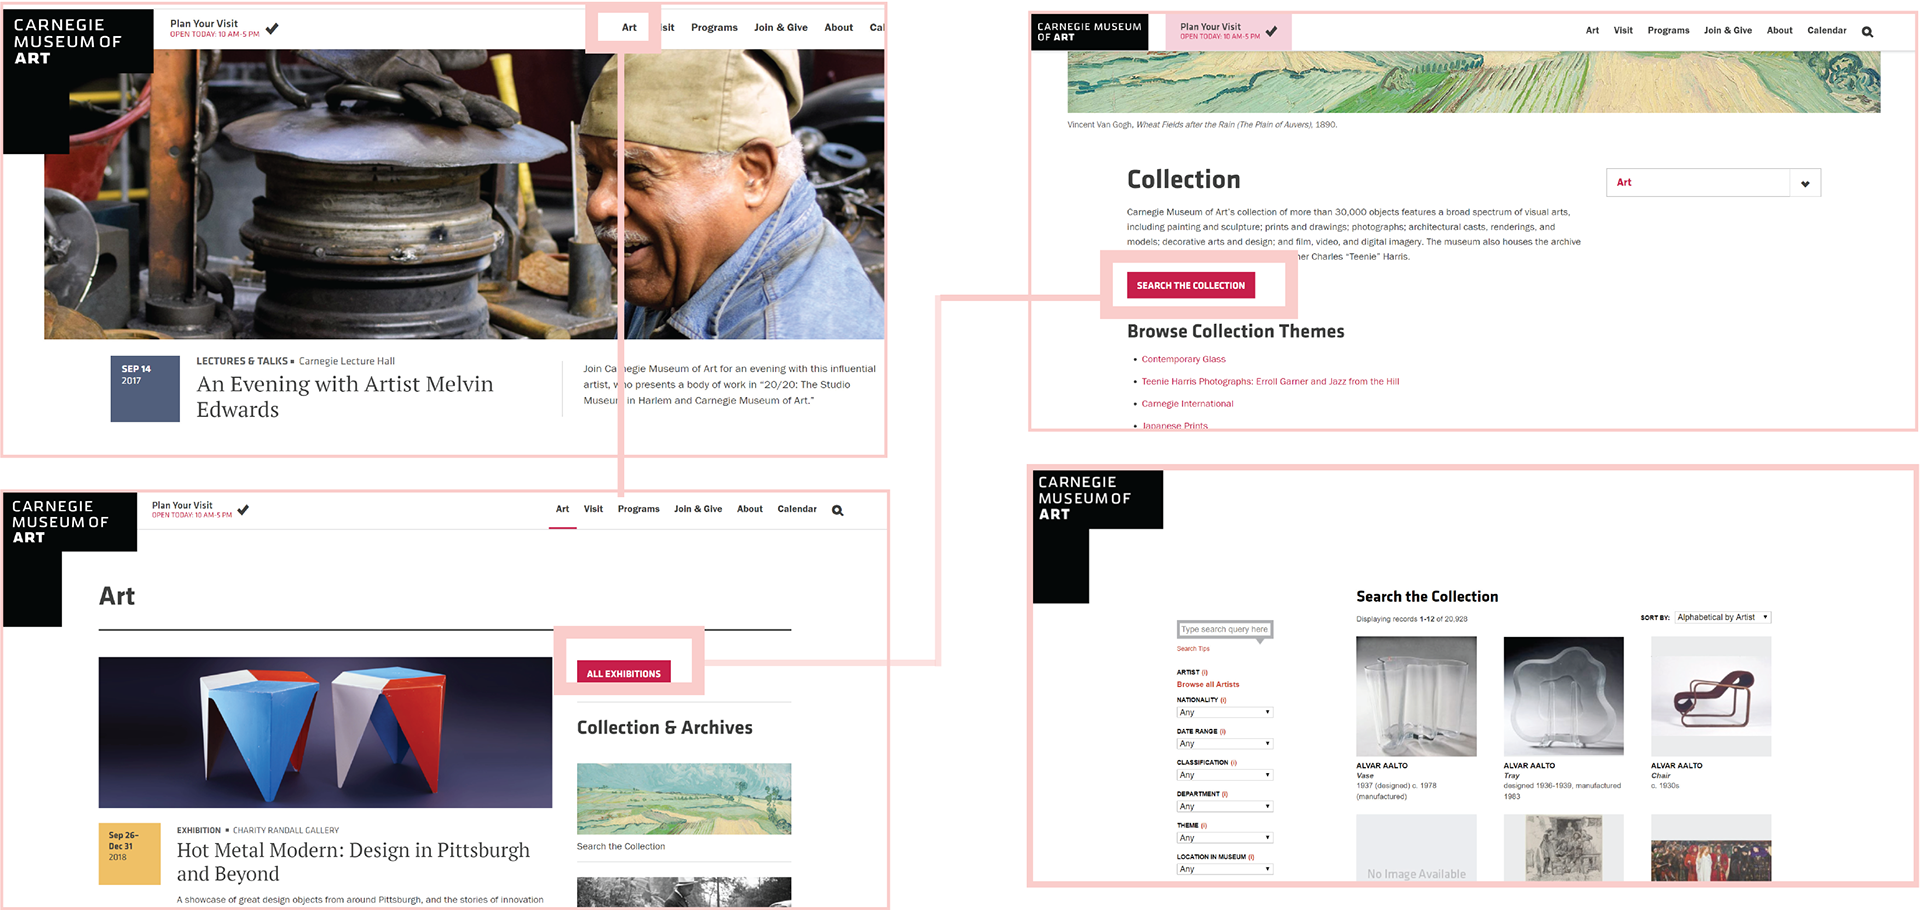Click the Carnegie Museum of Art logo on the Art page
The width and height of the screenshot is (1920, 910).
(x=70, y=558)
